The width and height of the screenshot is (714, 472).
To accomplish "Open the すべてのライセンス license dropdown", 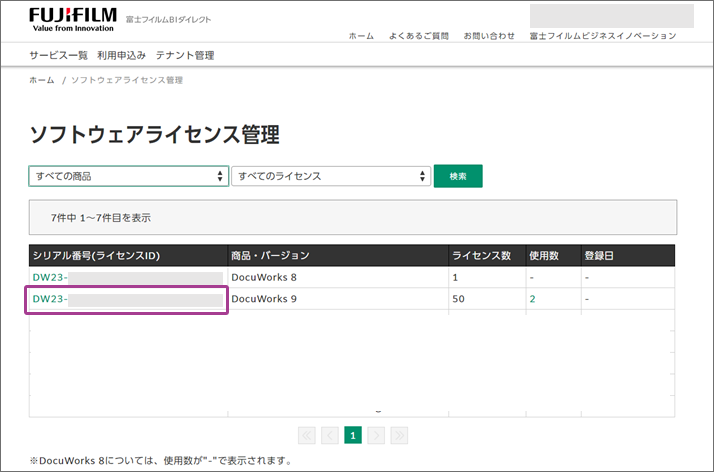I will [331, 176].
